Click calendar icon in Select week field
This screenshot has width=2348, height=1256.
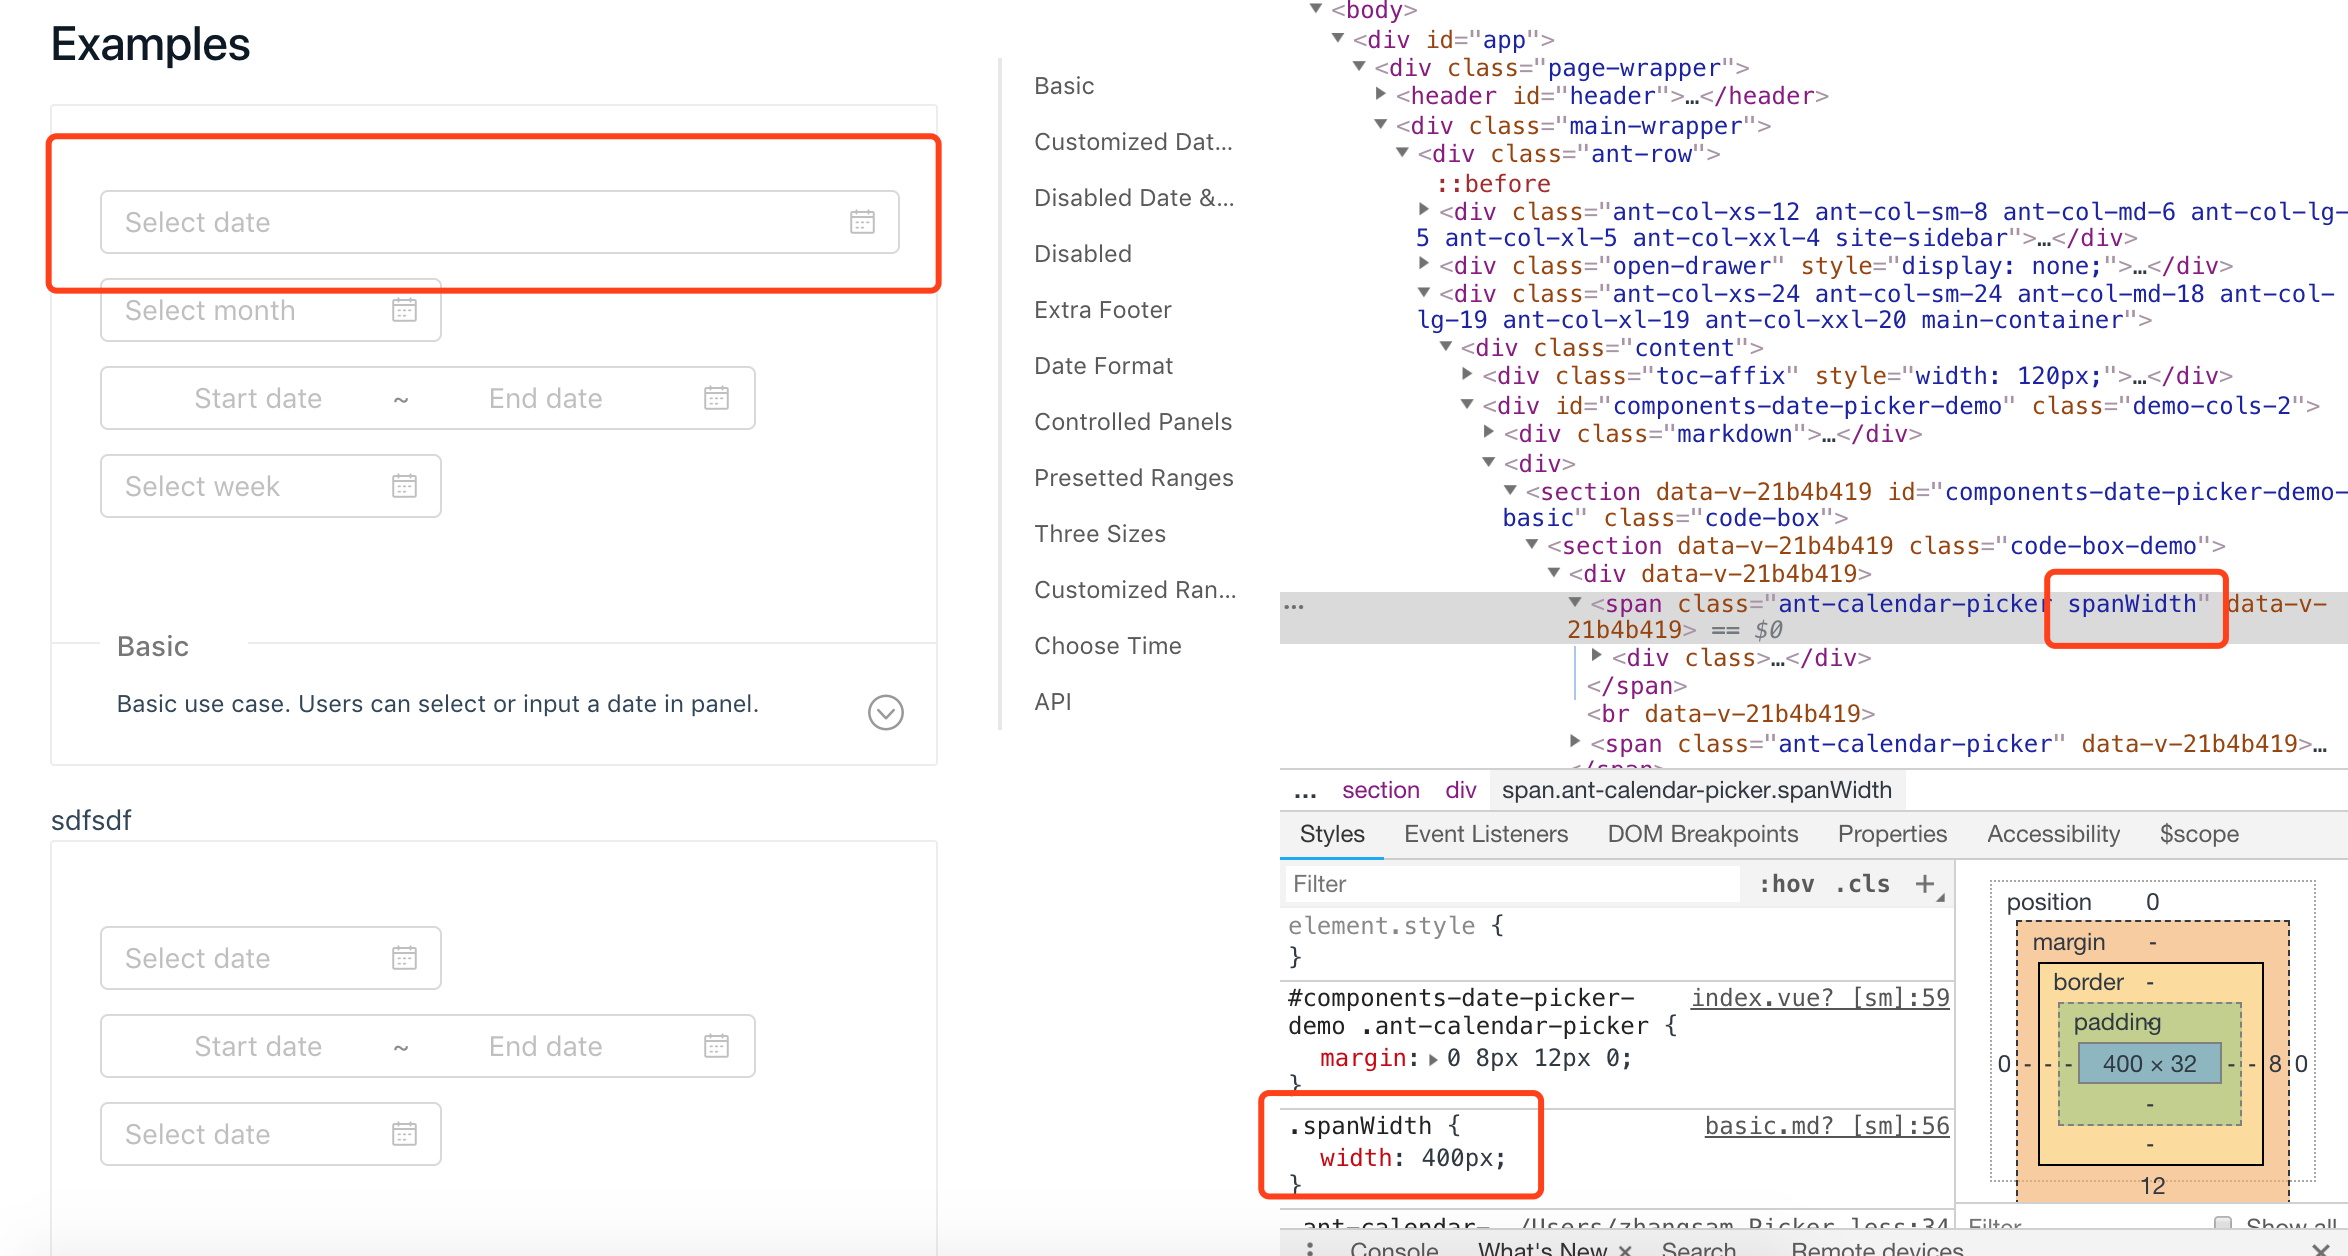tap(404, 486)
